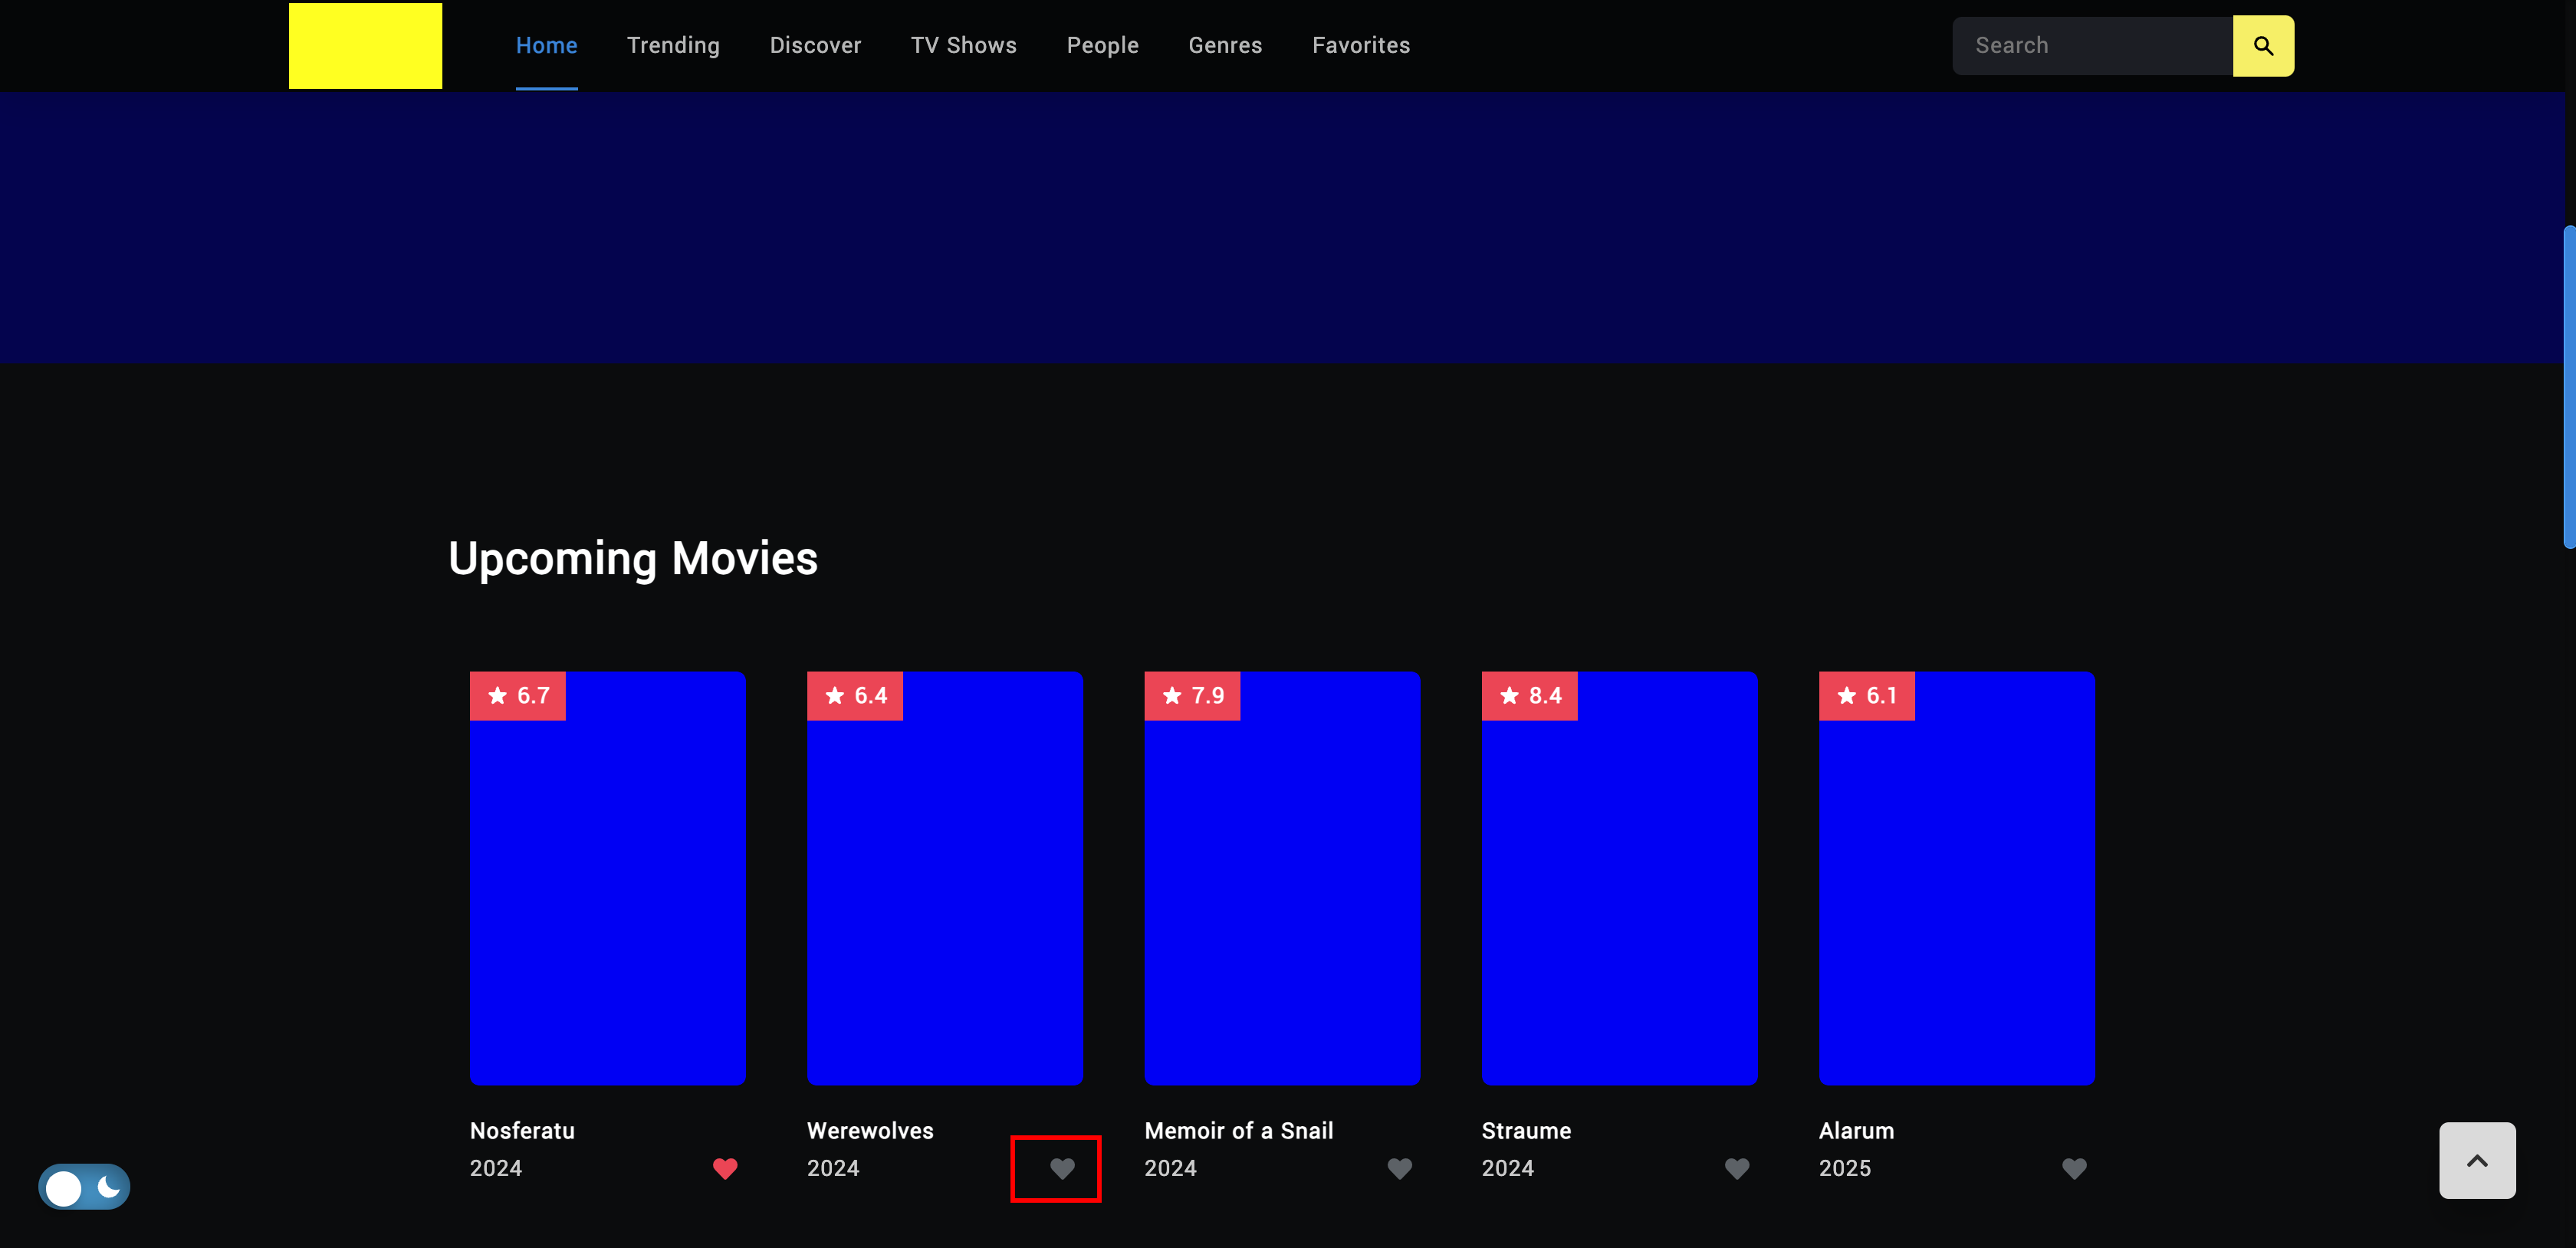The width and height of the screenshot is (2576, 1248).
Task: Open TV Shows in navigation
Action: point(963,46)
